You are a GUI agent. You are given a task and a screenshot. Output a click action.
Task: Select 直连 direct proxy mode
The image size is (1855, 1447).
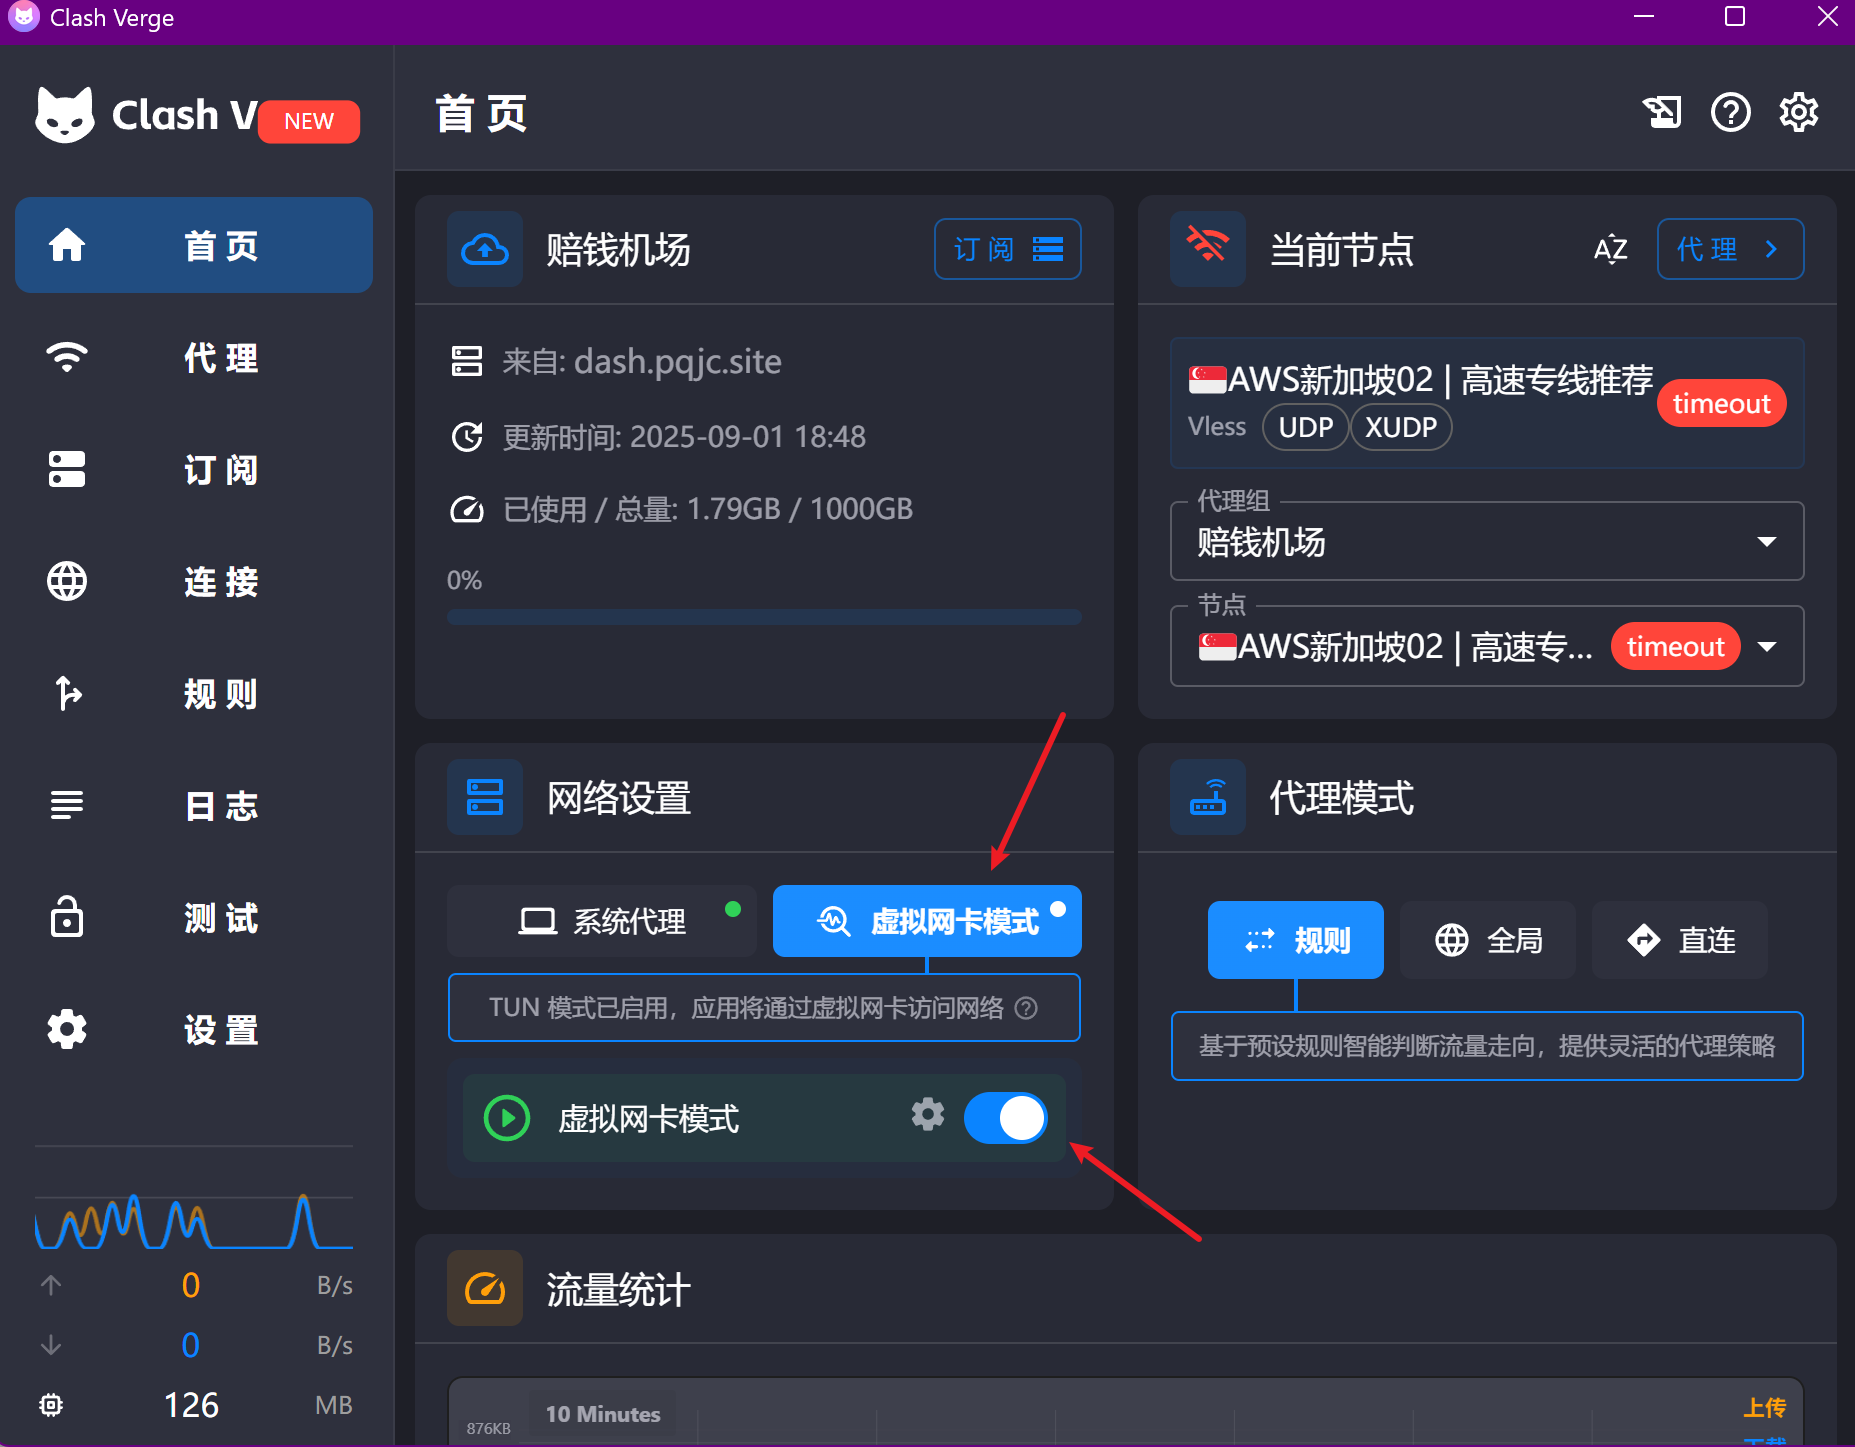pos(1680,940)
